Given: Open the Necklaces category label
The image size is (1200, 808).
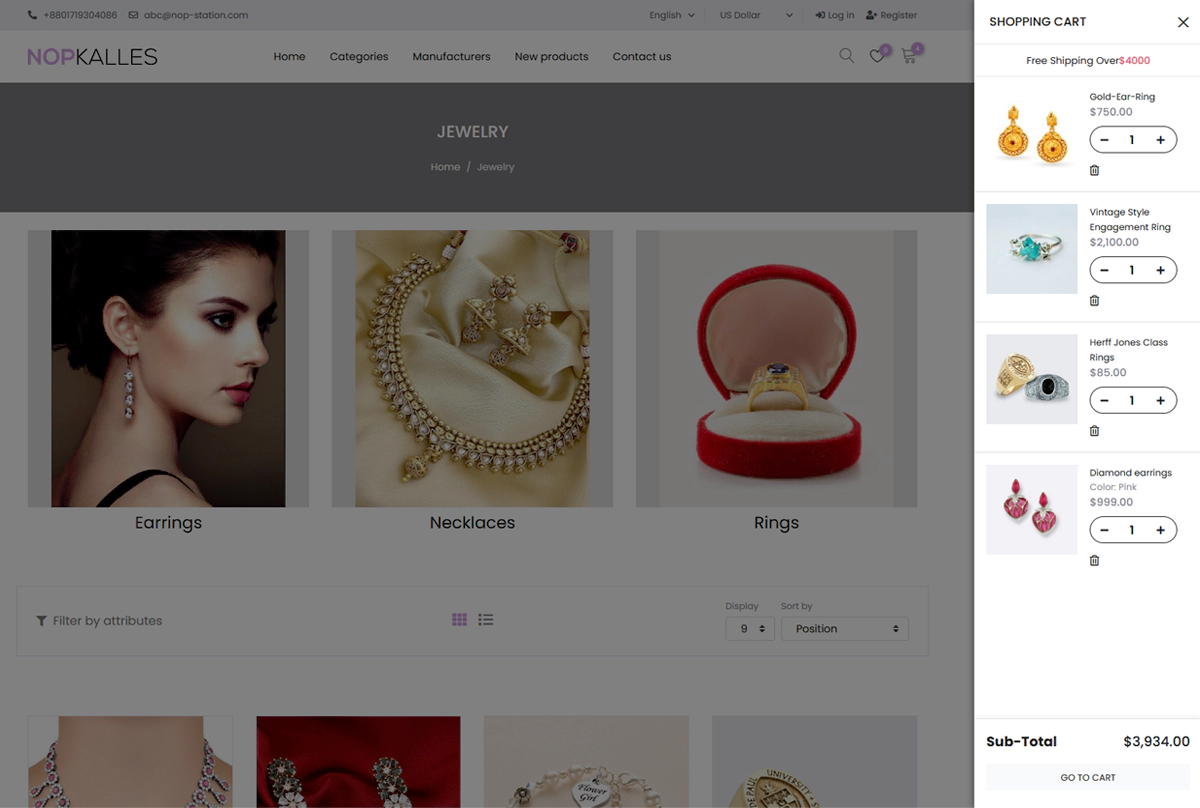Looking at the screenshot, I should click(472, 523).
